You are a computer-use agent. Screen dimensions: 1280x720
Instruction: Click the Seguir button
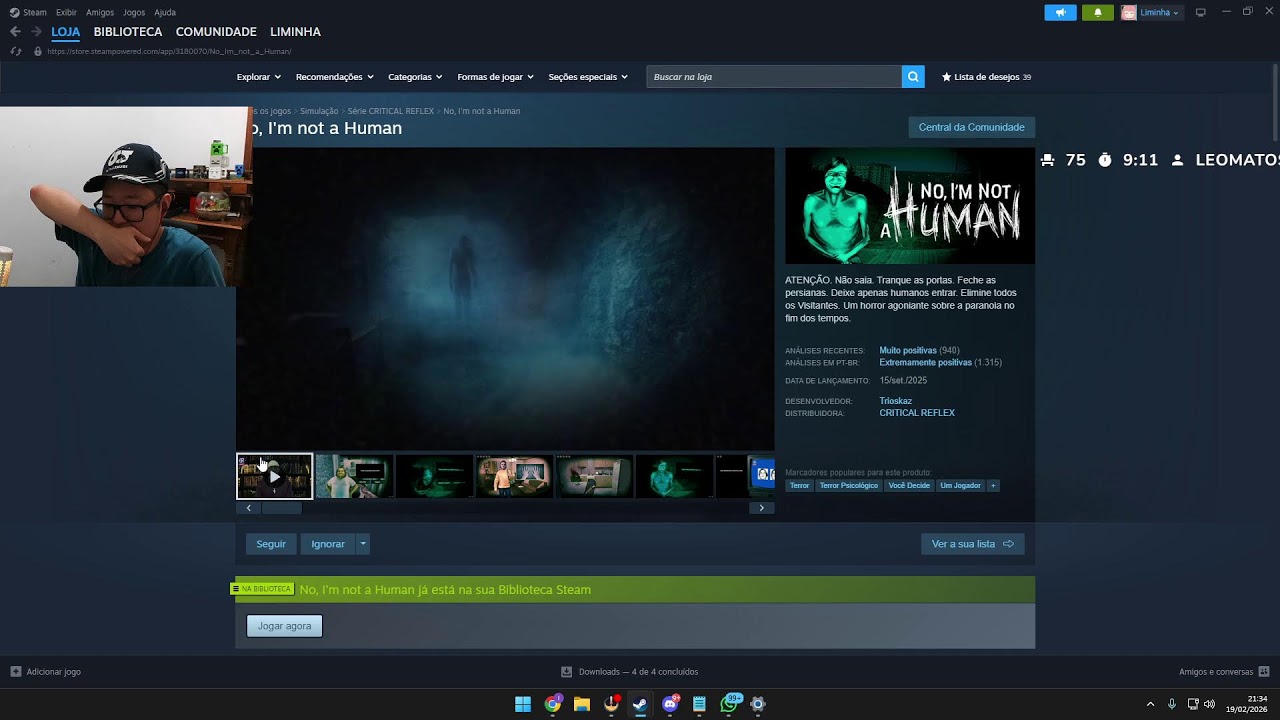(x=271, y=544)
